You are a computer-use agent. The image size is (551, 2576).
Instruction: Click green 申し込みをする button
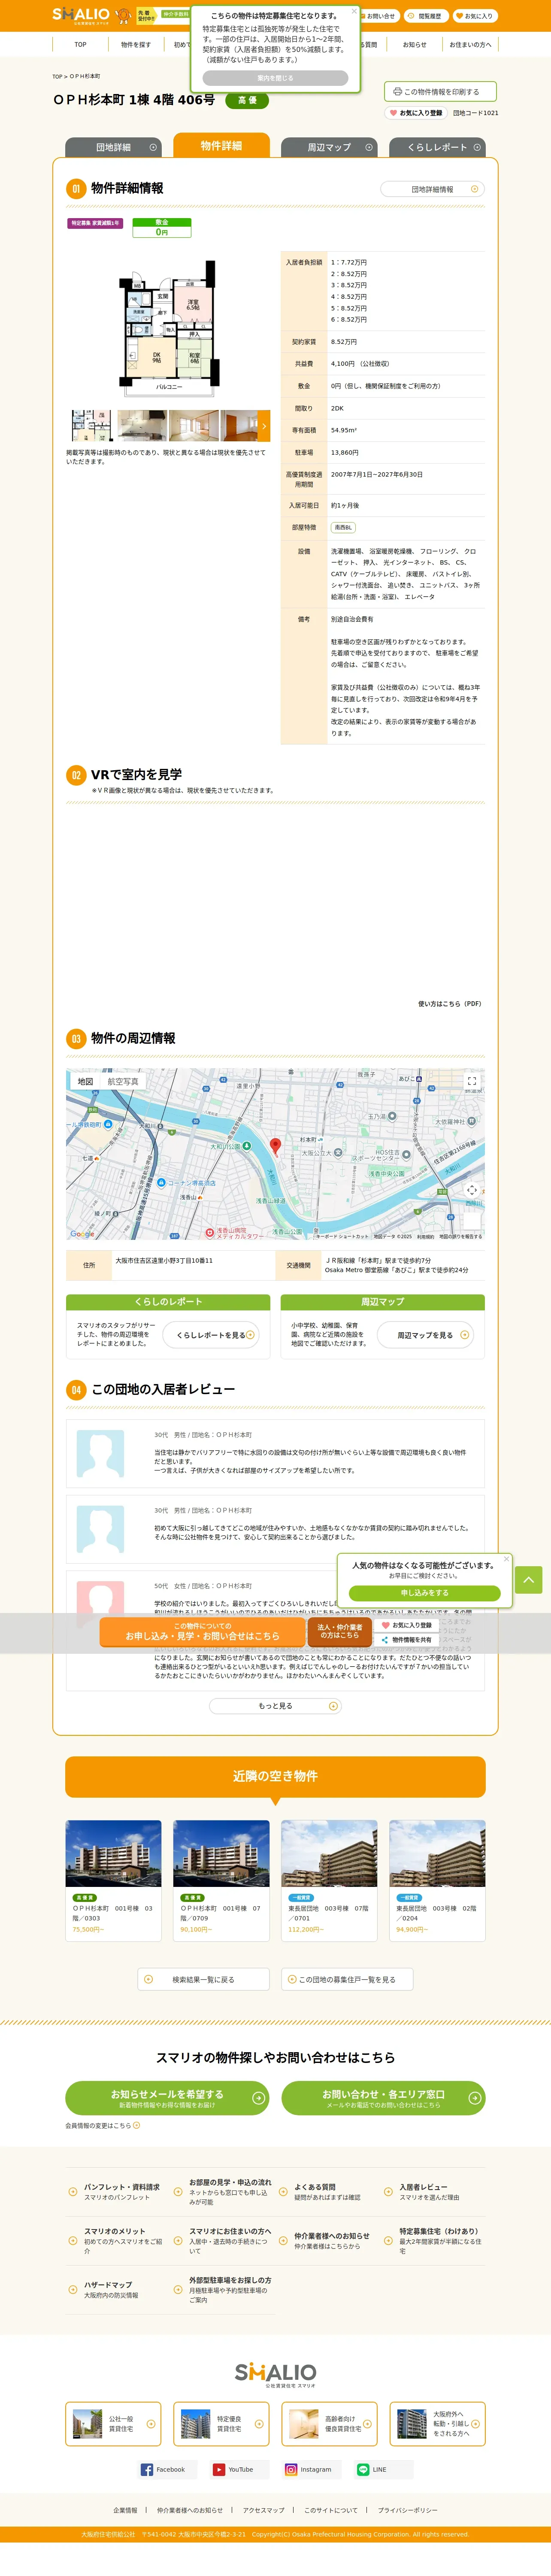point(424,1592)
